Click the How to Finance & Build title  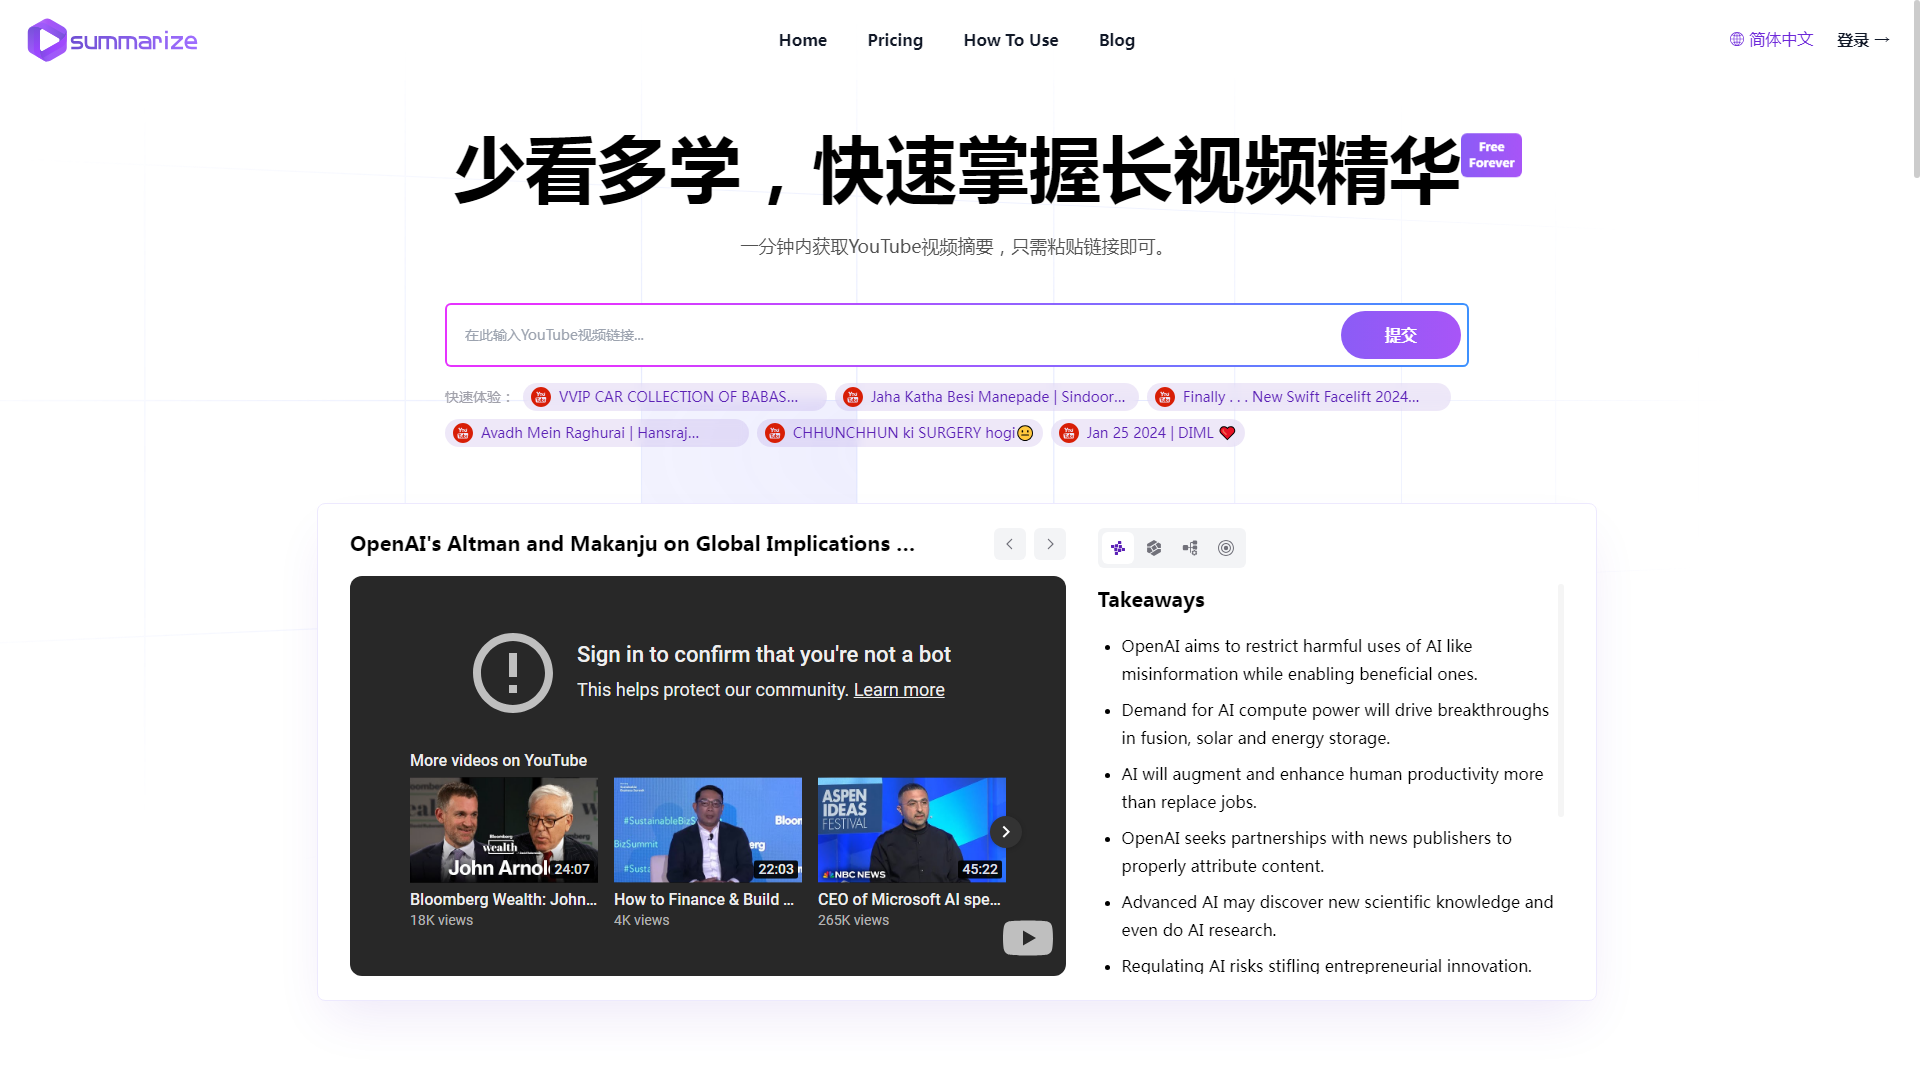click(x=704, y=899)
